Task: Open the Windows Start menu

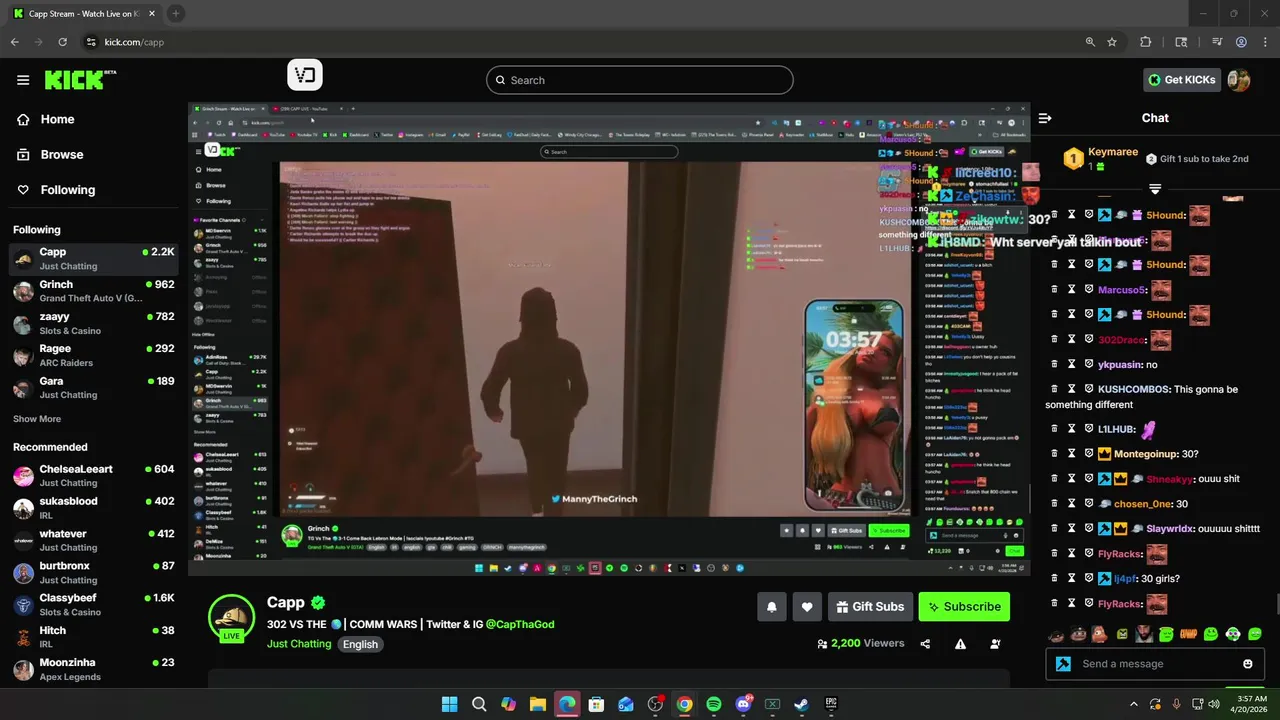Action: pos(450,704)
